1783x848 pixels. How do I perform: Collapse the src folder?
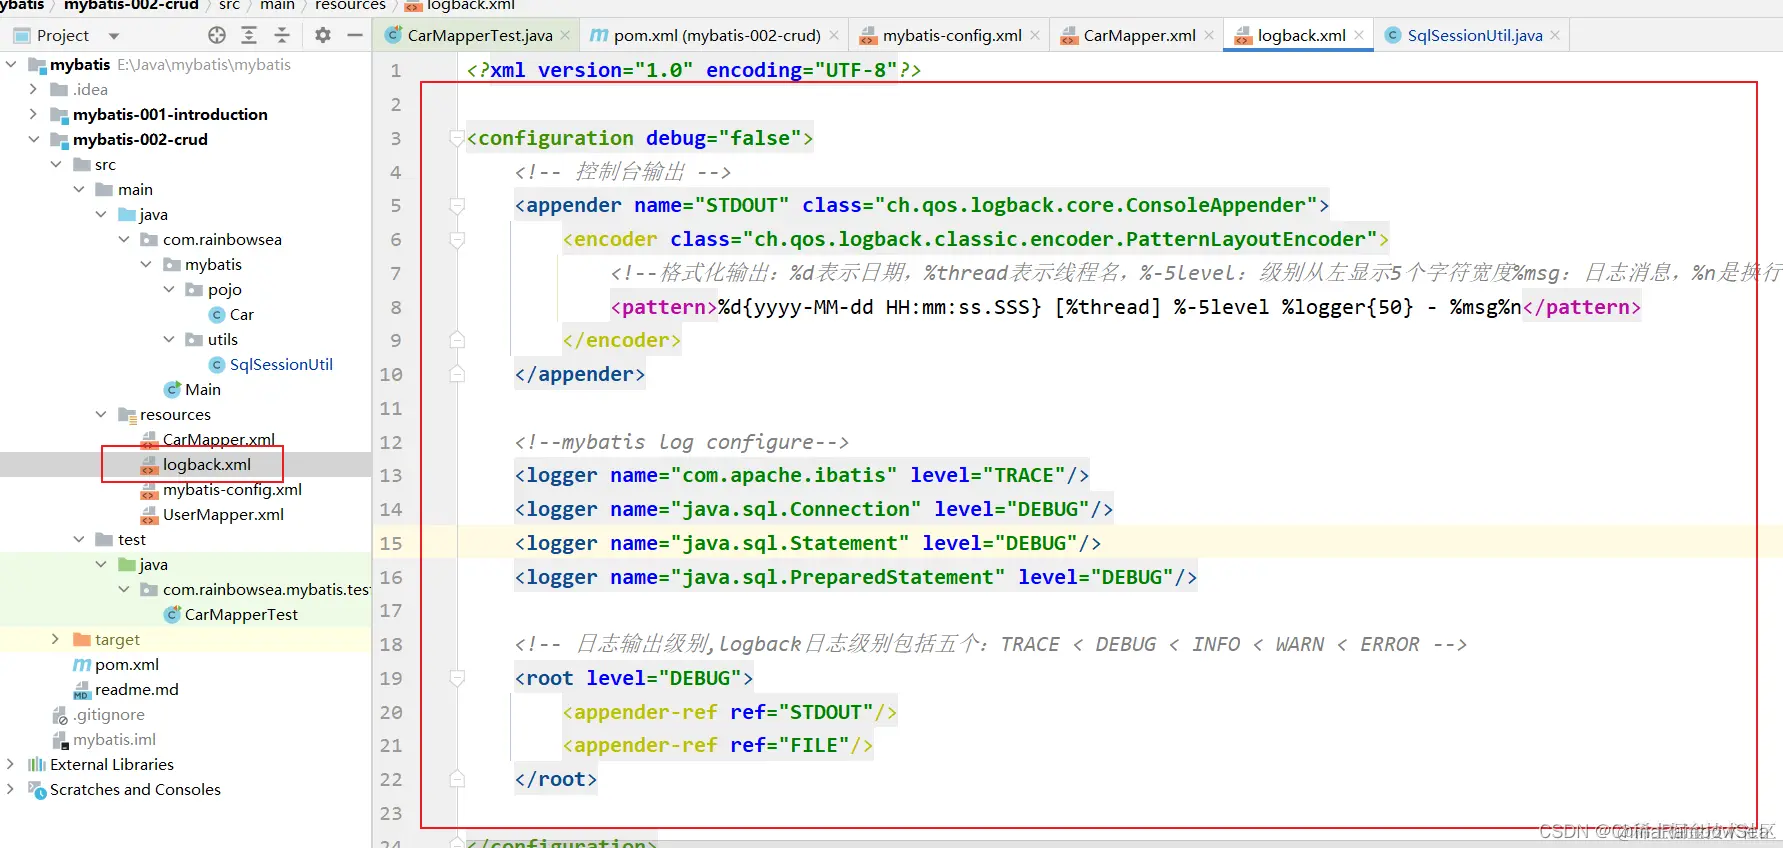(x=56, y=164)
